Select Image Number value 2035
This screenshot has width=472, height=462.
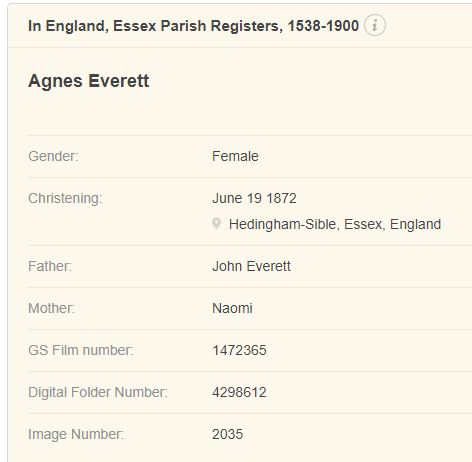pos(227,434)
